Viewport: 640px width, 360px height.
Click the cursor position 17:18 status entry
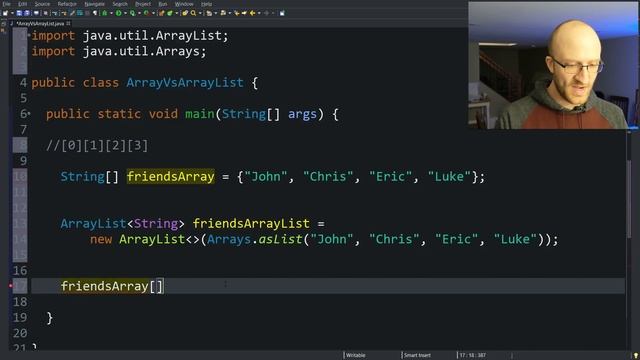(x=473, y=356)
